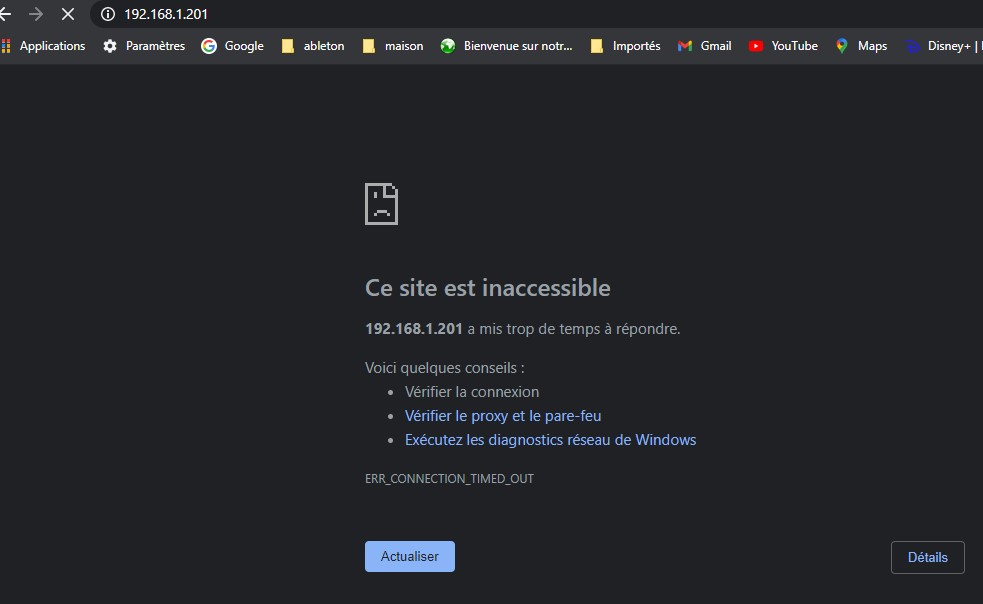Expand the maison bookmark folder
The image size is (983, 604).
click(393, 46)
